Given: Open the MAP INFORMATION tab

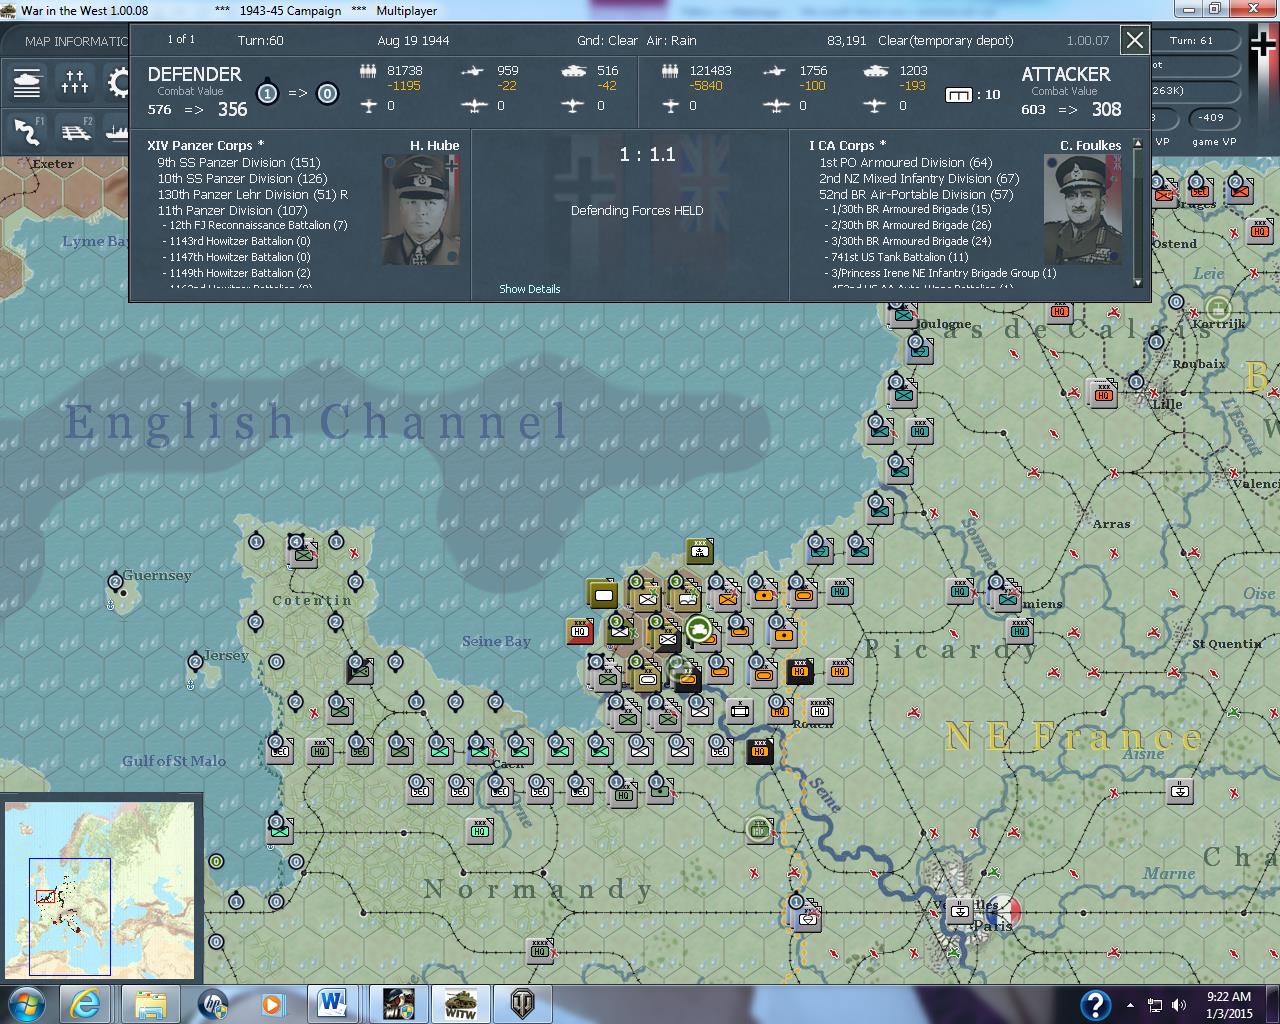Looking at the screenshot, I should click(76, 41).
